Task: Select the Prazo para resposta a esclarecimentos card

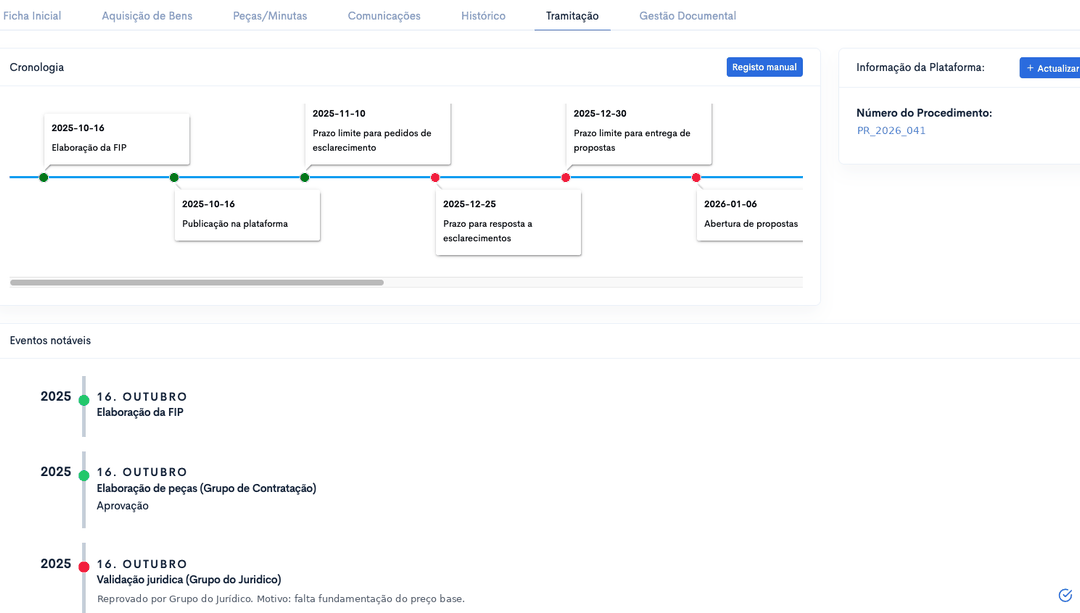Action: pyautogui.click(x=508, y=222)
